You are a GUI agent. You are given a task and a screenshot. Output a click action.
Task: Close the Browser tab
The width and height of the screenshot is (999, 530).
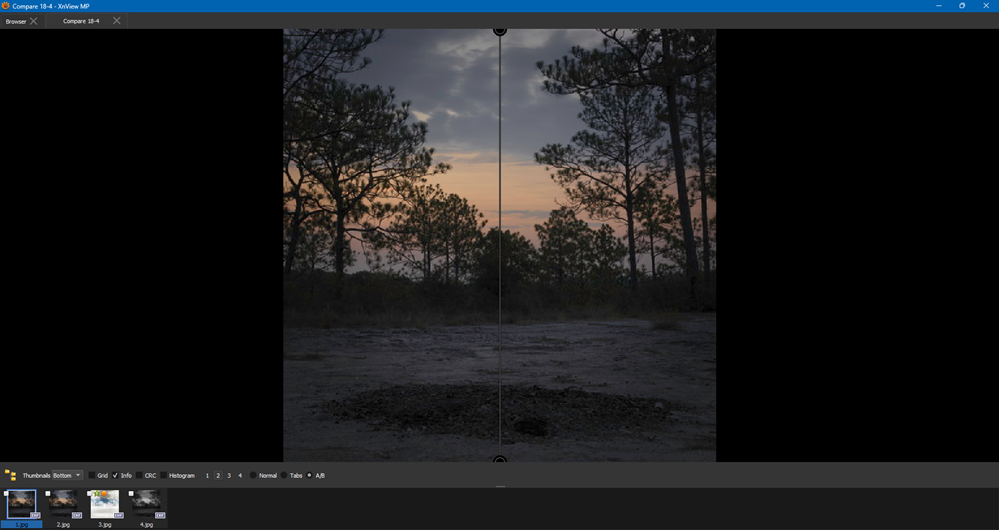click(34, 21)
